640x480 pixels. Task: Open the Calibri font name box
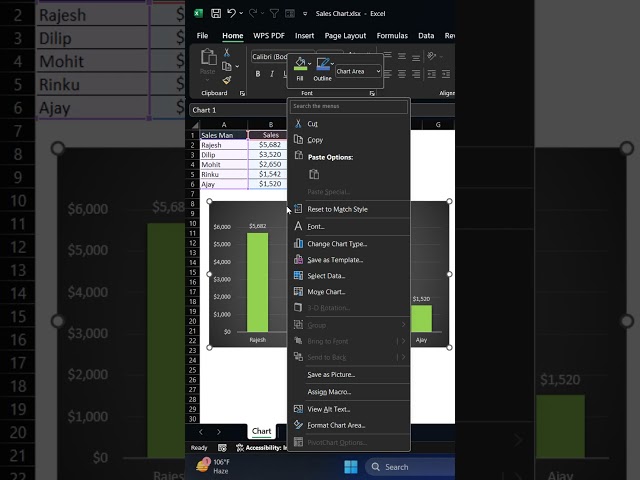point(269,57)
